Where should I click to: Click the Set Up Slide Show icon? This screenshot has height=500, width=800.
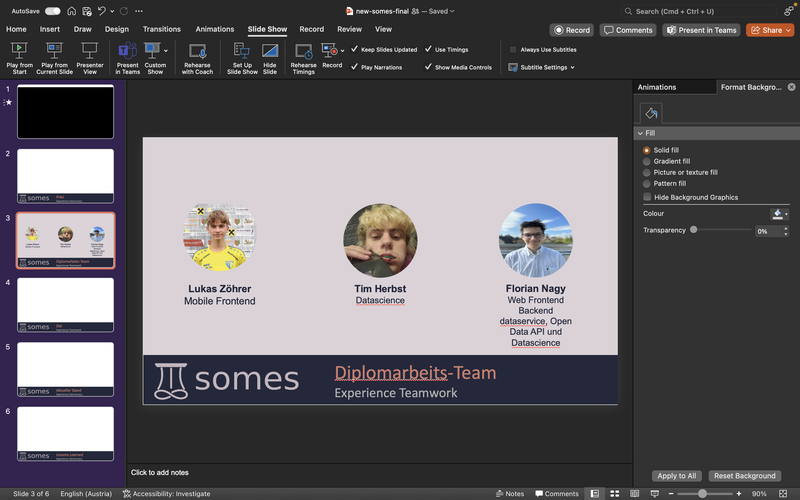coord(242,51)
